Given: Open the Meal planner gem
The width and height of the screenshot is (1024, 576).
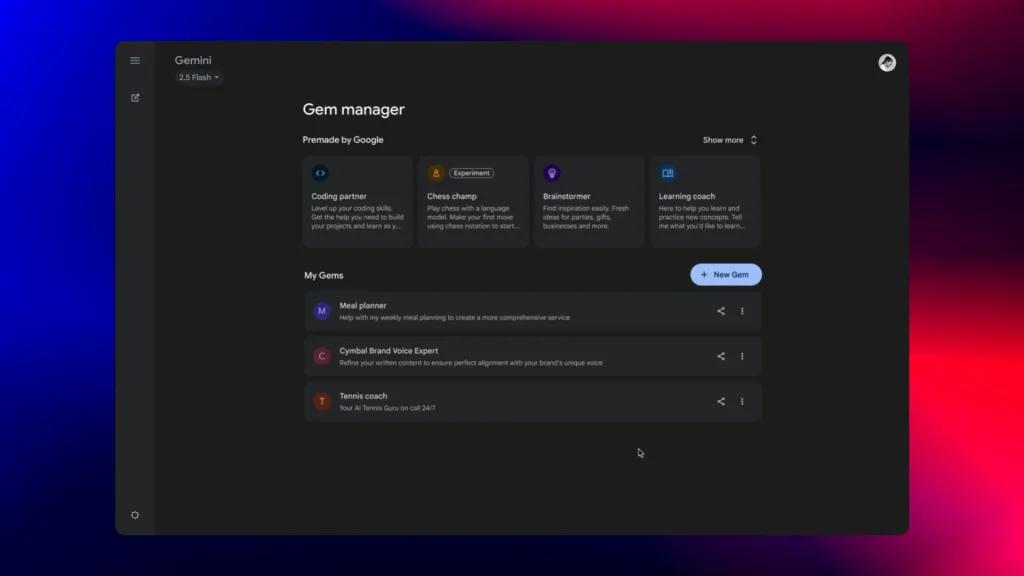Looking at the screenshot, I should 500,311.
